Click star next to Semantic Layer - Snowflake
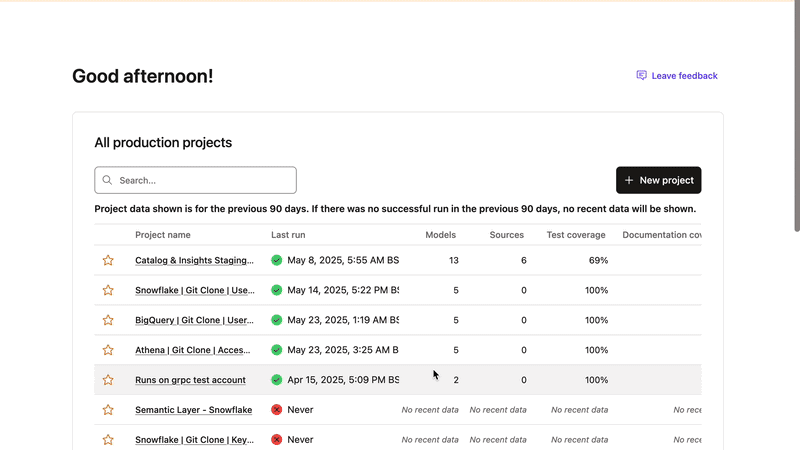 pos(108,410)
